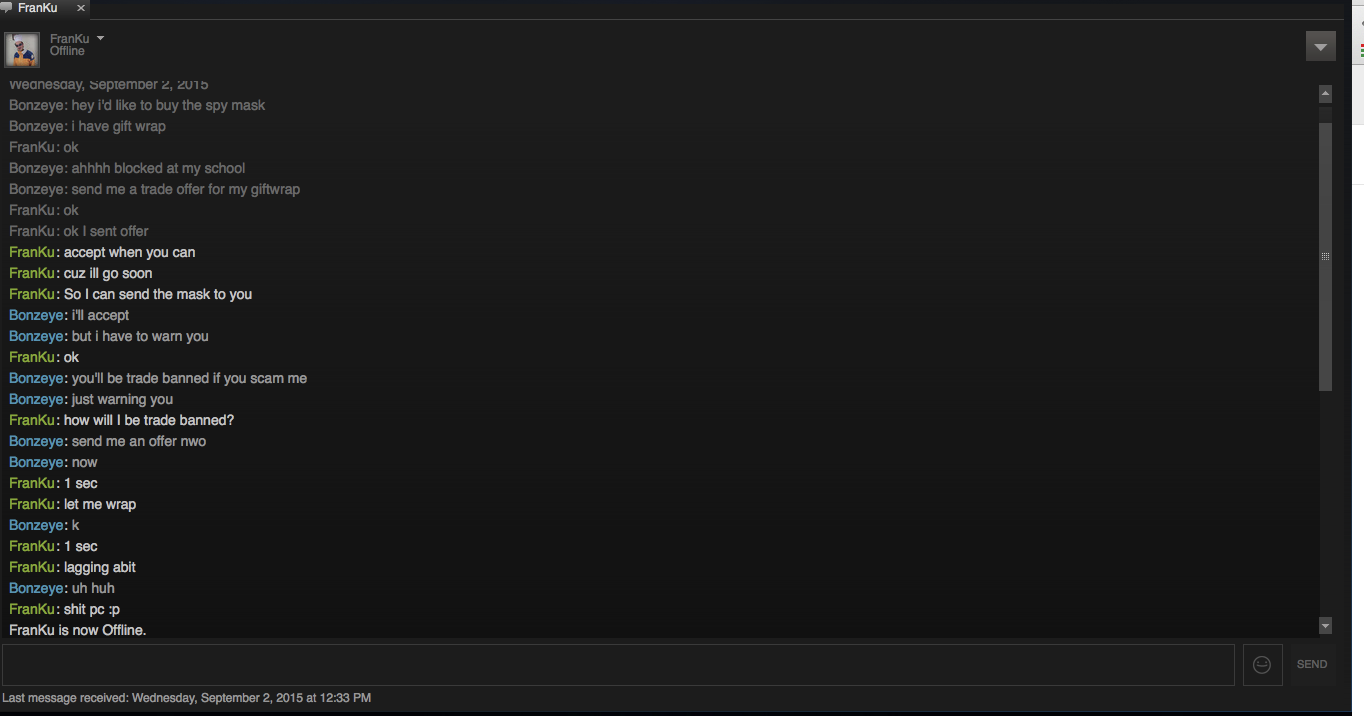Screen dimensions: 1364x716
Task: Click FranKu's profile avatar
Action: pyautogui.click(x=22, y=48)
